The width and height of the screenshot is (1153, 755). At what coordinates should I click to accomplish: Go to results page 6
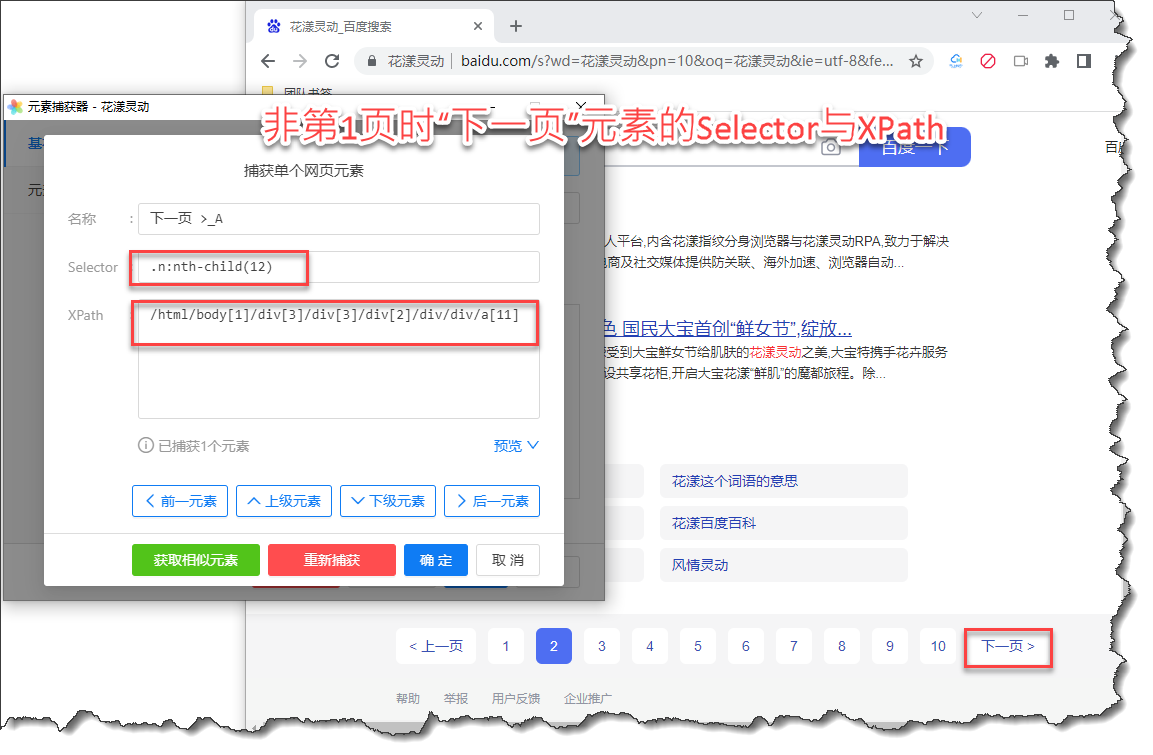pos(746,646)
